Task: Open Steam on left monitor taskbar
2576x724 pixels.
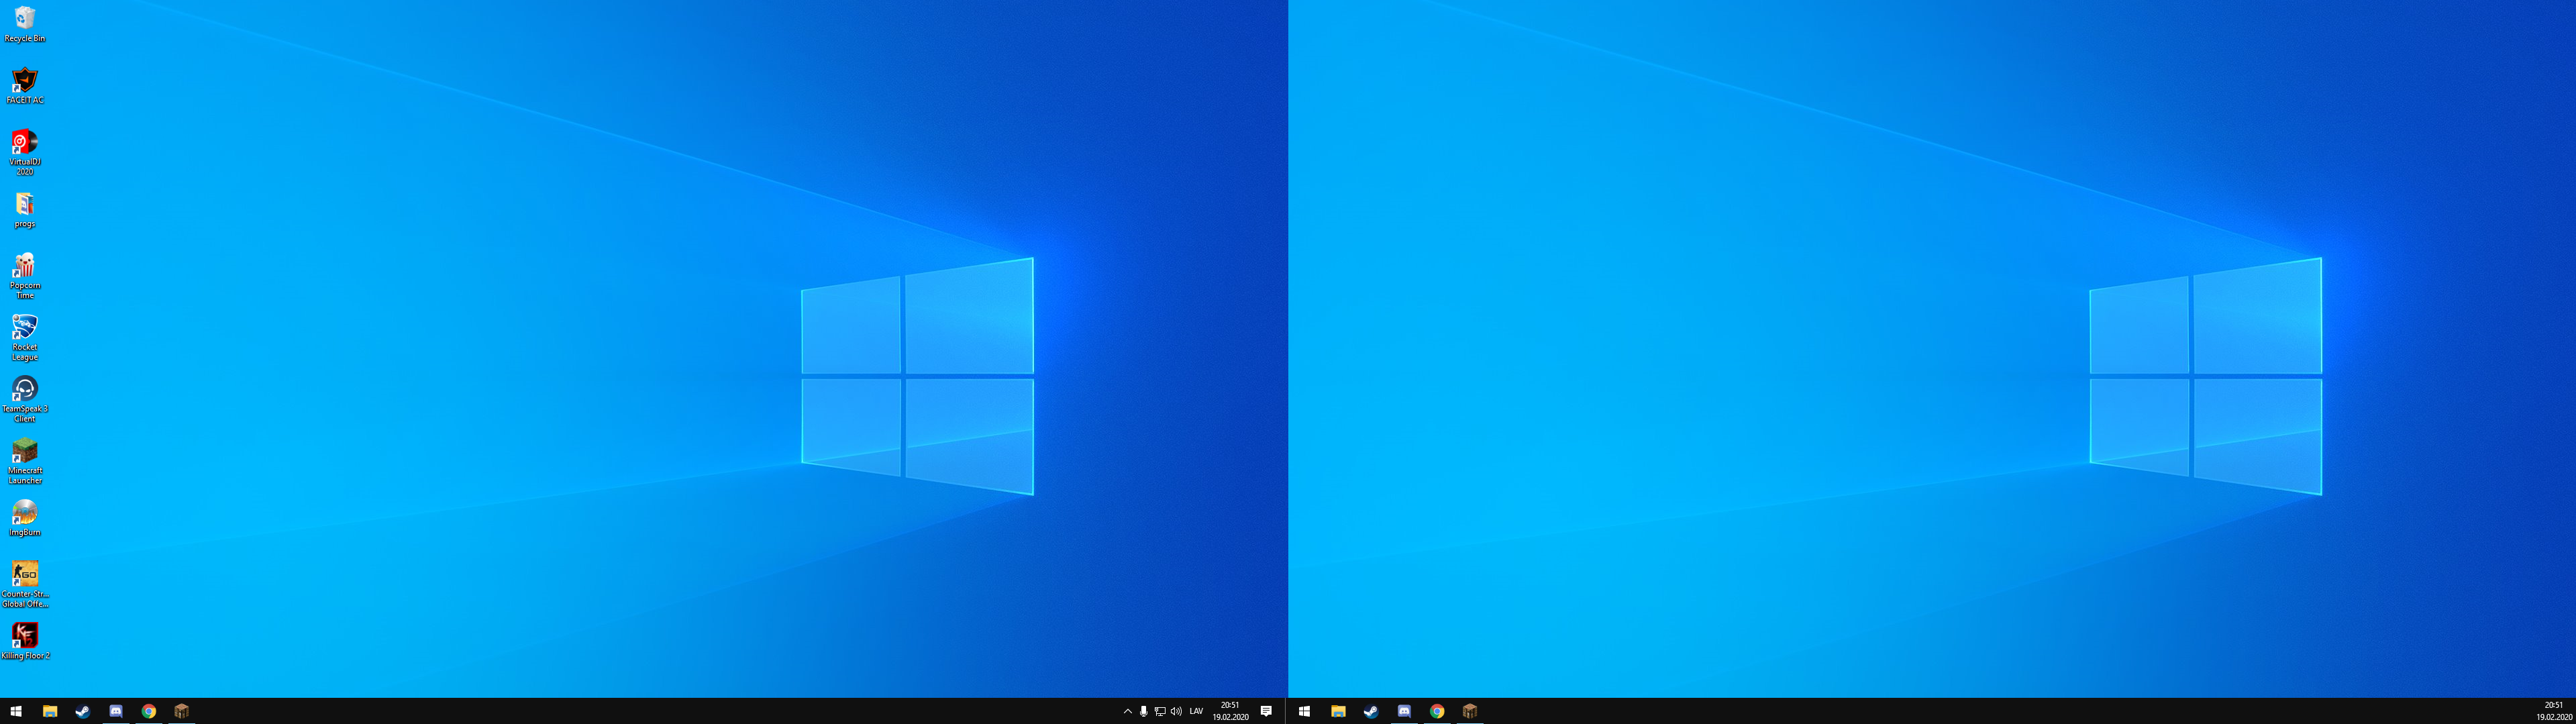Action: pyautogui.click(x=82, y=711)
